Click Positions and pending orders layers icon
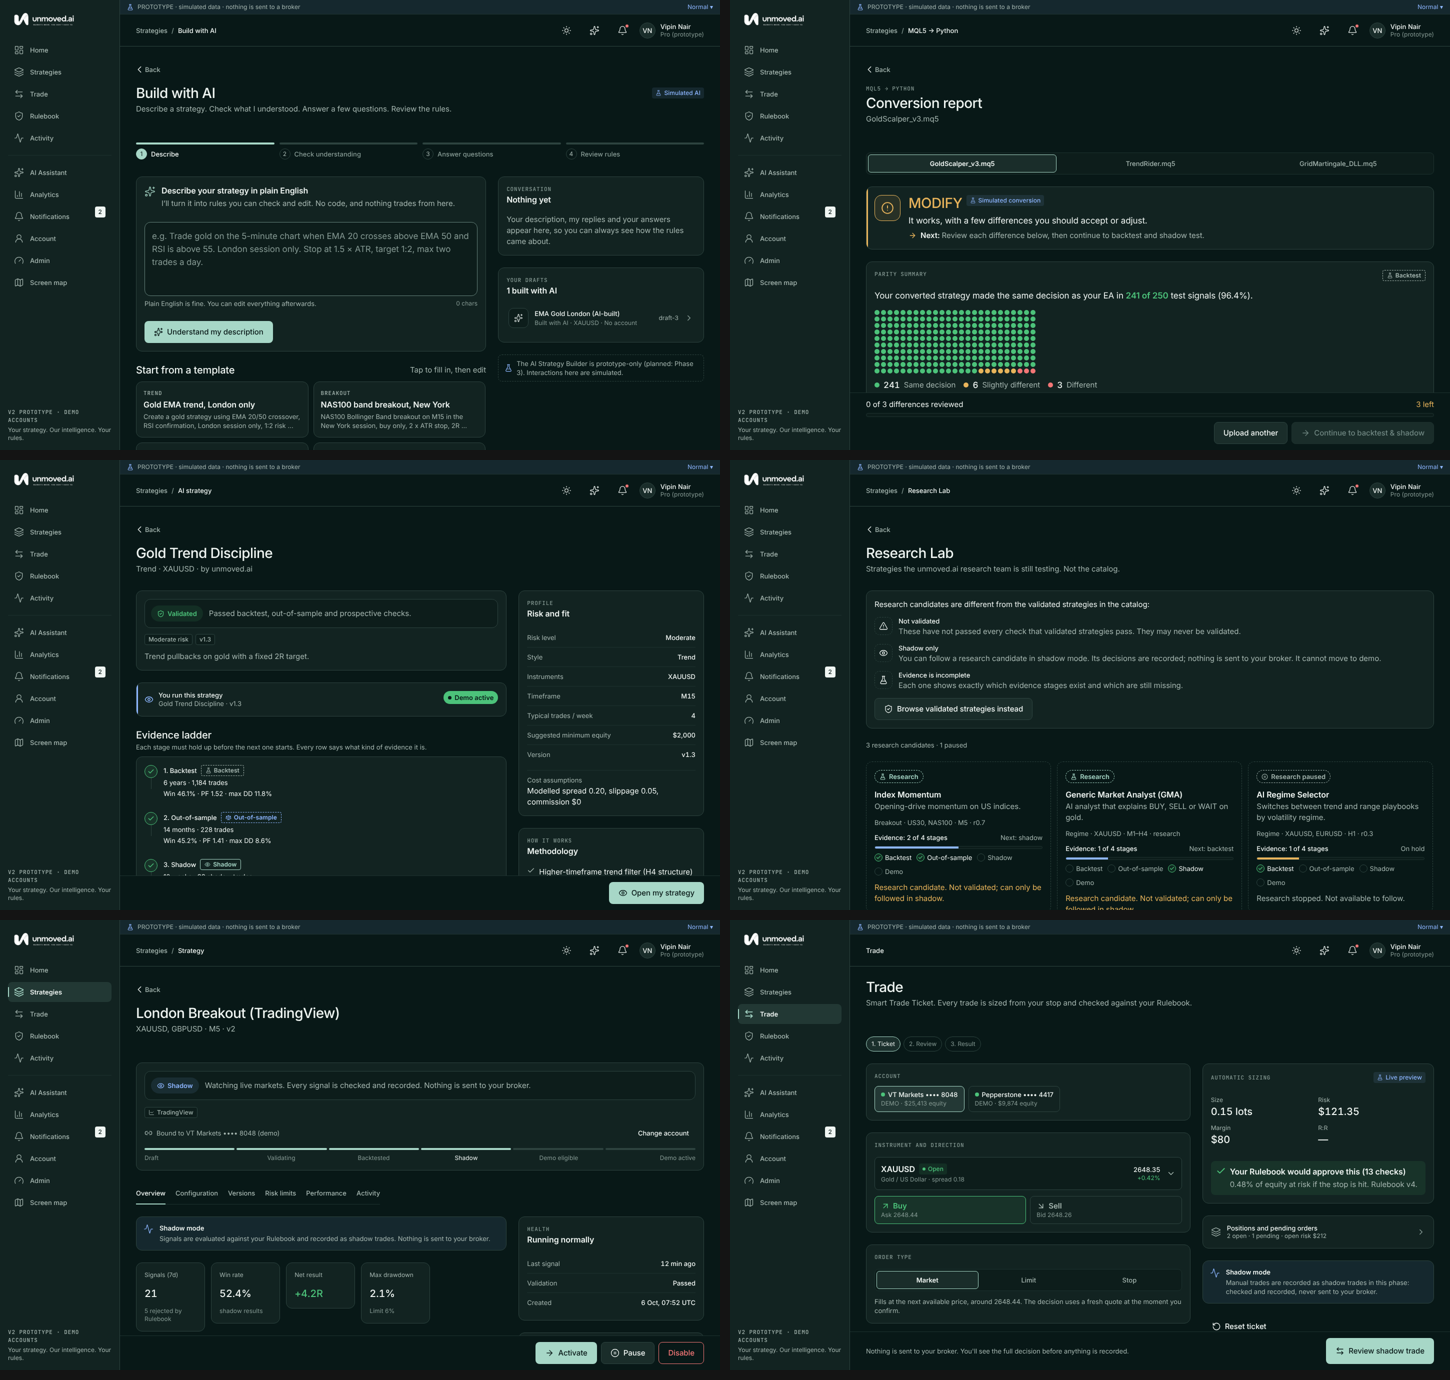The height and width of the screenshot is (1380, 1450). [1216, 1232]
